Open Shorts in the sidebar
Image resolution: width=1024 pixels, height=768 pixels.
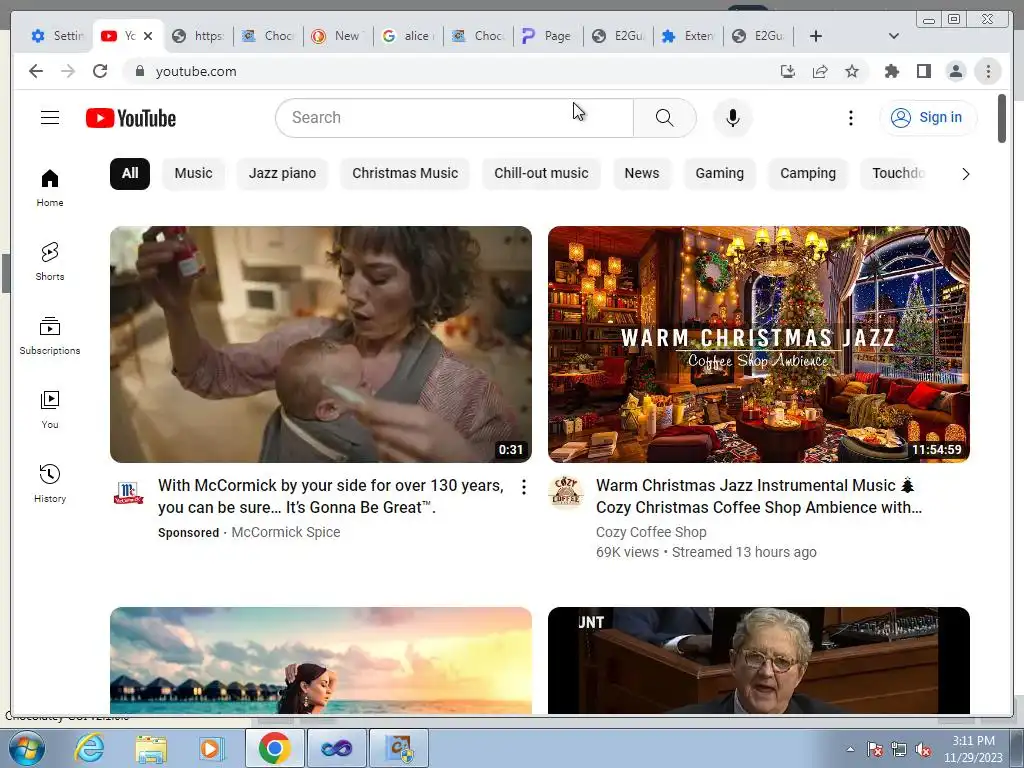(x=50, y=262)
